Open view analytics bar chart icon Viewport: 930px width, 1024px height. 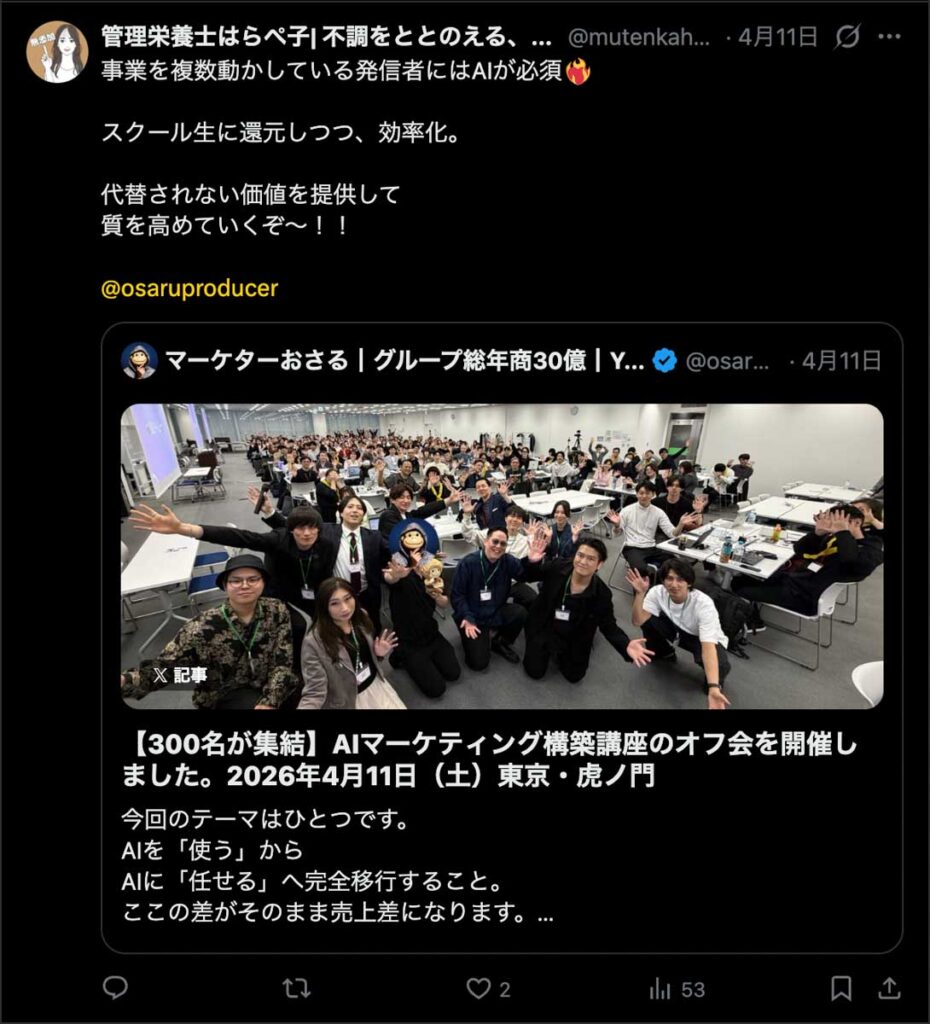(x=660, y=989)
